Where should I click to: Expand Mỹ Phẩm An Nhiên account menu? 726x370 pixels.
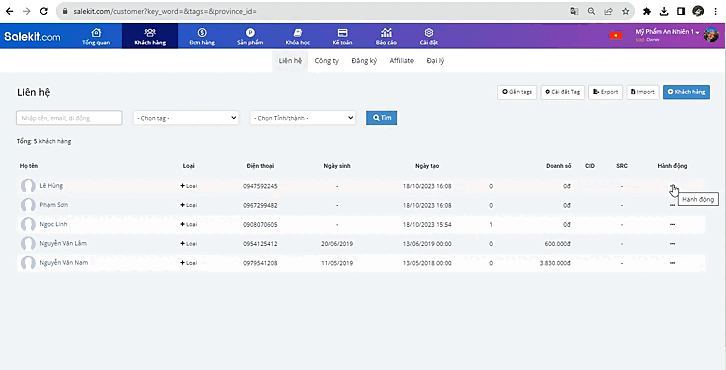[x=667, y=32]
